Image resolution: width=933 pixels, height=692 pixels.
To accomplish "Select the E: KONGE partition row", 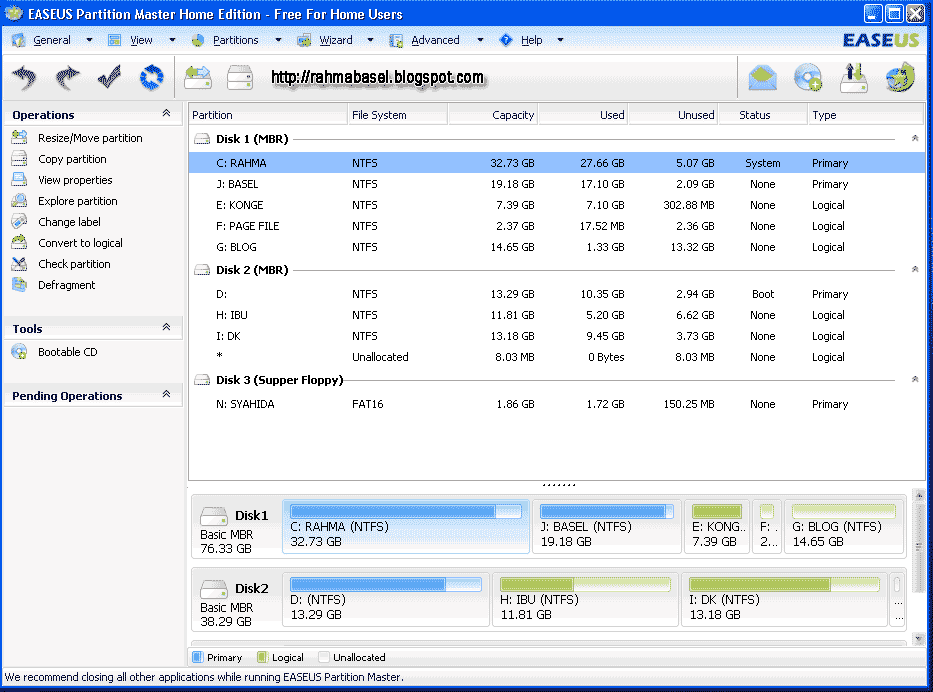I will tap(556, 205).
